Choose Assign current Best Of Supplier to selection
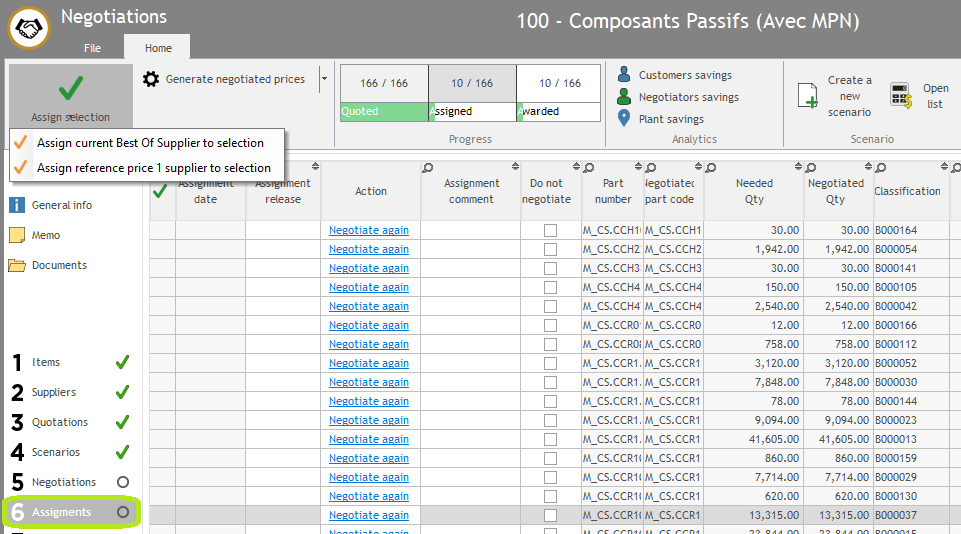The height and width of the screenshot is (534, 961). (x=150, y=143)
